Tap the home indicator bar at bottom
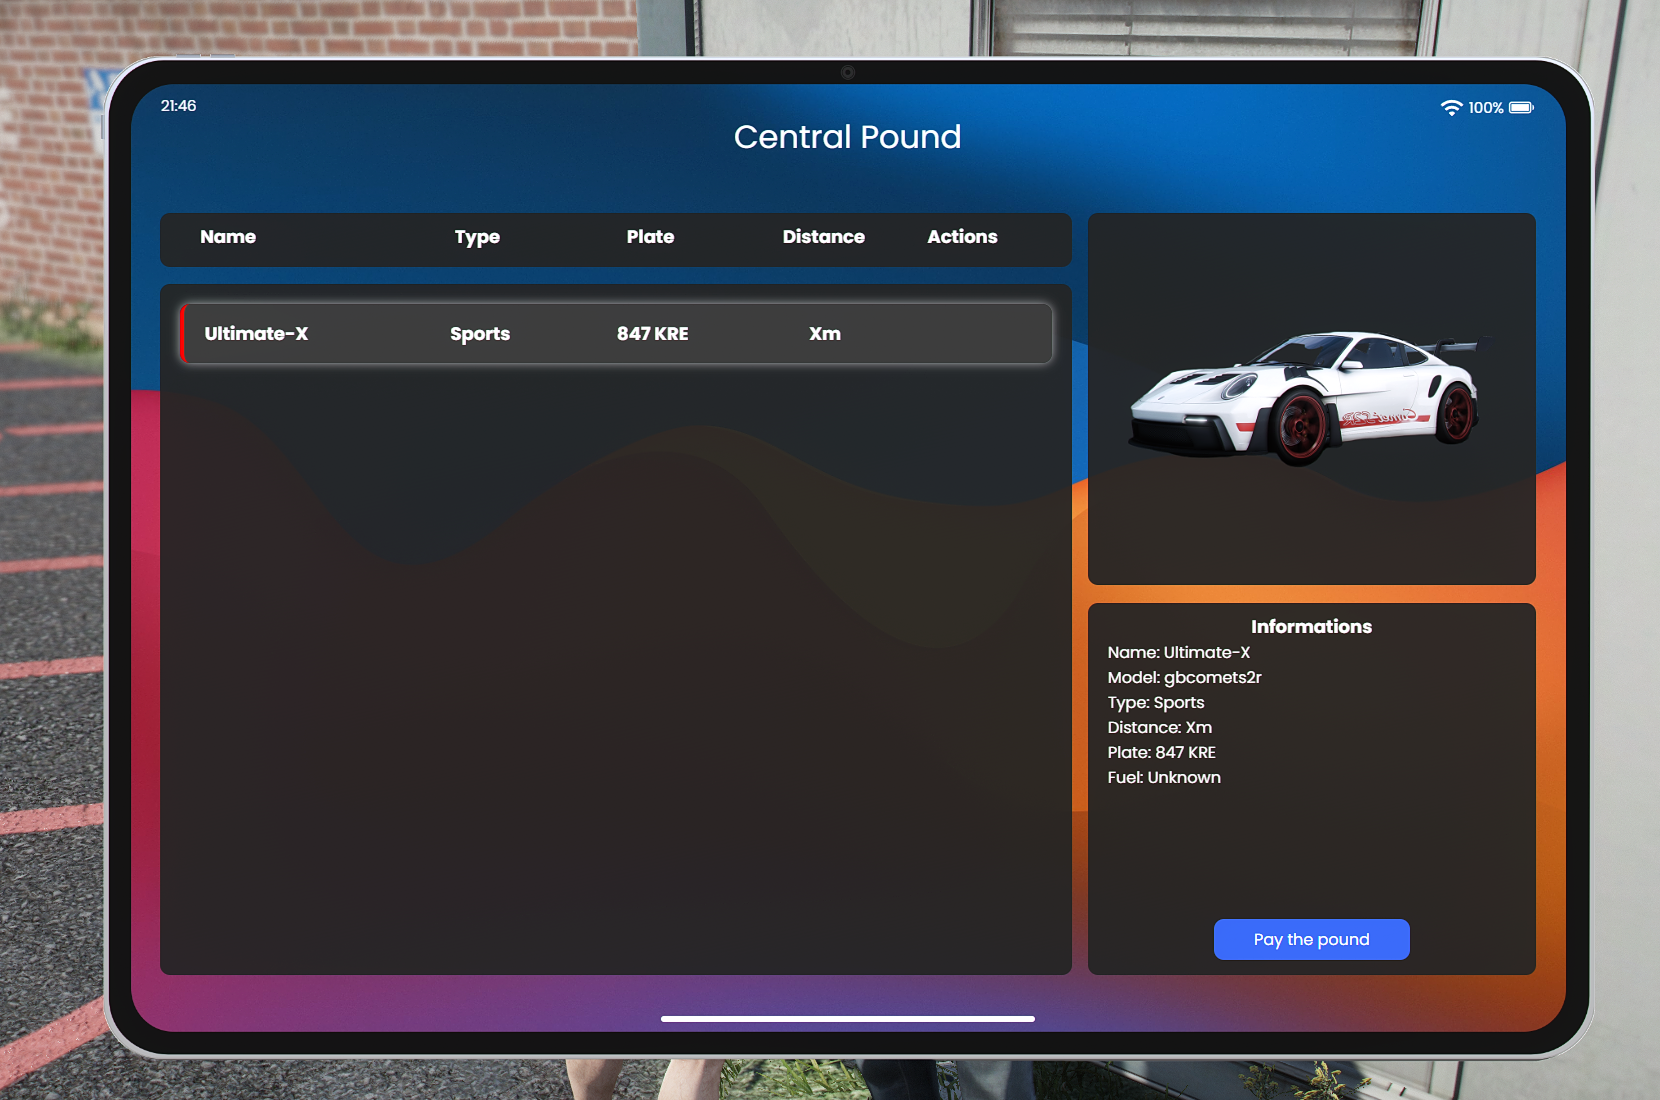1660x1100 pixels. [x=847, y=1019]
